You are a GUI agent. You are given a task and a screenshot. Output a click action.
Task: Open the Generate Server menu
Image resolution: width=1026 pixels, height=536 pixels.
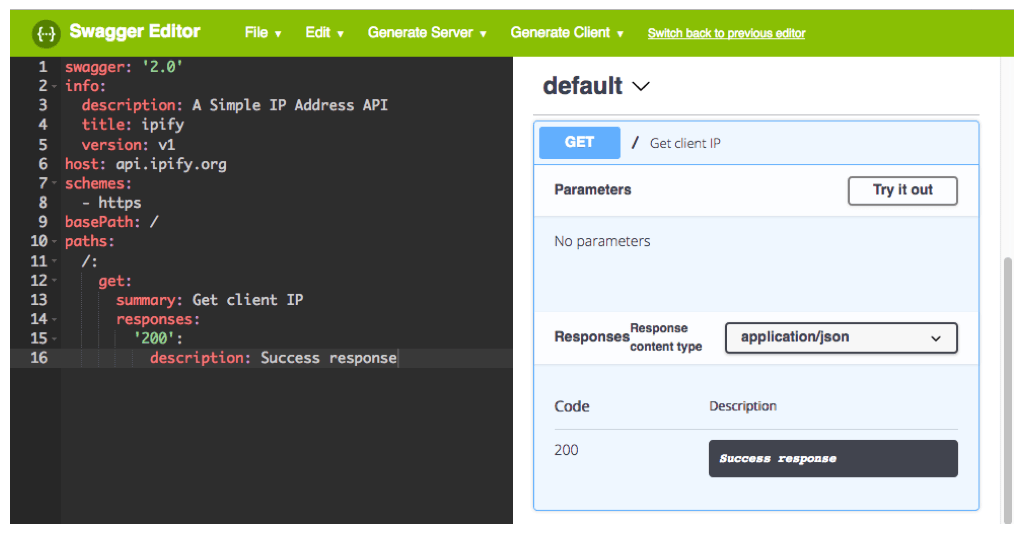click(x=427, y=33)
